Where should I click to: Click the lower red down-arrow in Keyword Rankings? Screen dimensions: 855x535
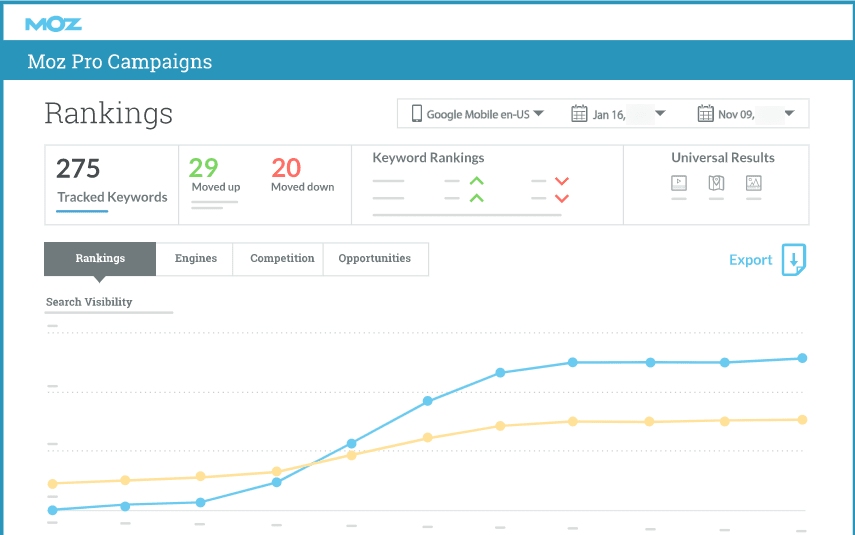562,199
